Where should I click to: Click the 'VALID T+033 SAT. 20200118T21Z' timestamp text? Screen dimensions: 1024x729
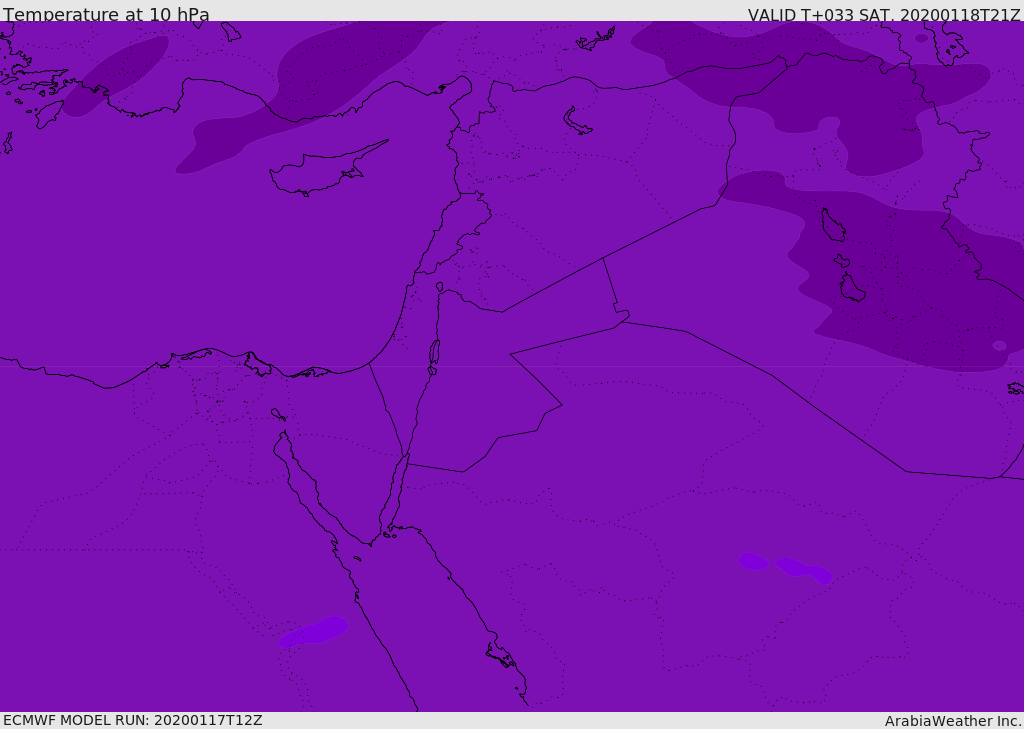[884, 14]
